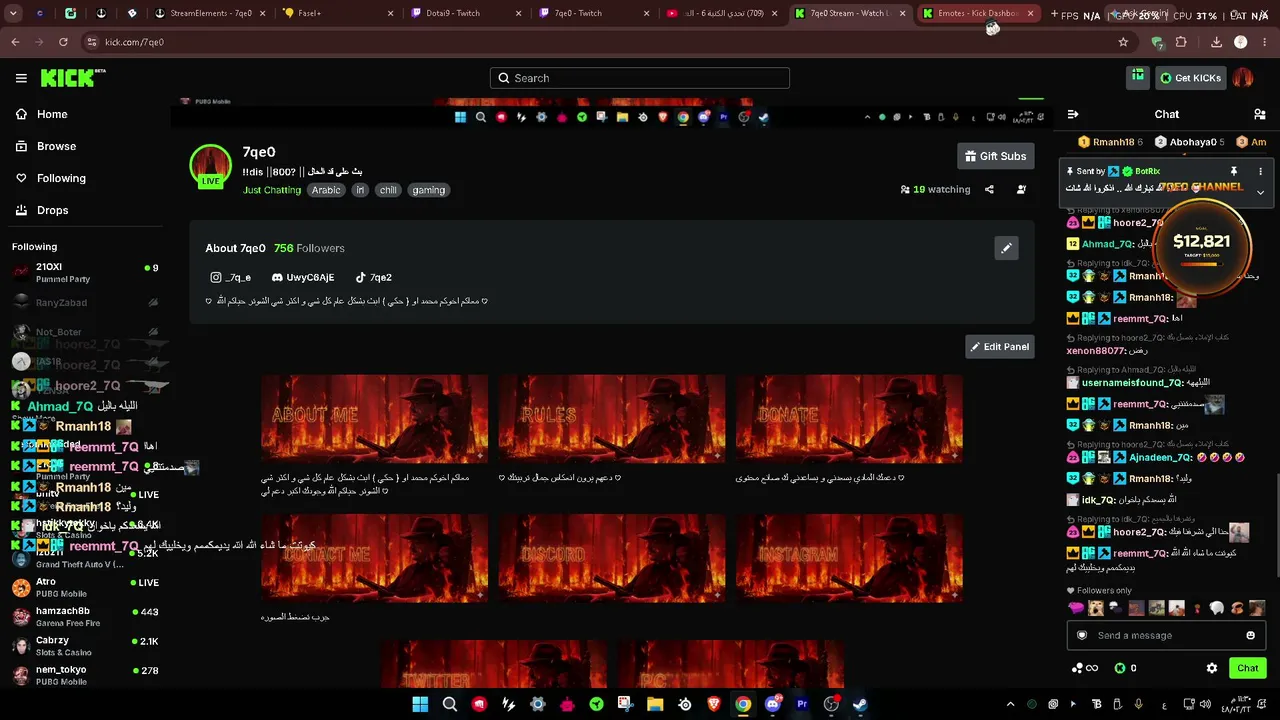Viewport: 1280px width, 720px height.
Task: Open the chat emoji picker
Action: (x=1250, y=635)
